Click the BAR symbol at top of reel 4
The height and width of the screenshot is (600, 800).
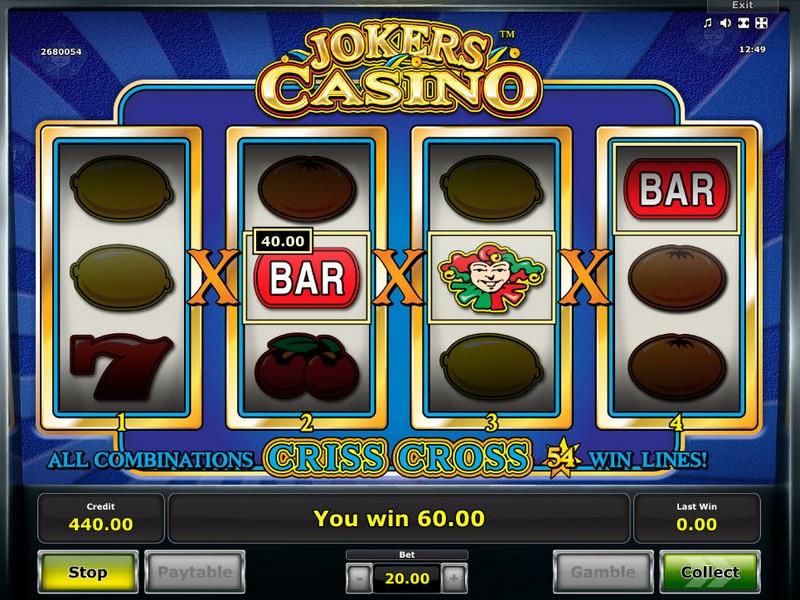pyautogui.click(x=677, y=189)
